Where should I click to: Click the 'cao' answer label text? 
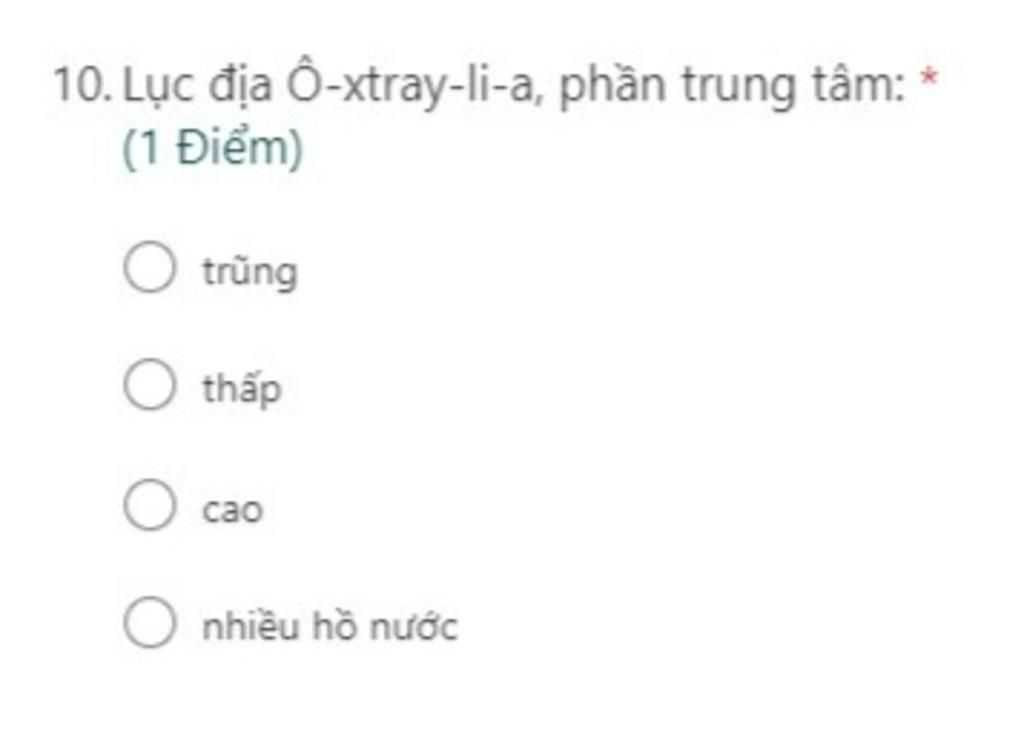click(x=232, y=510)
